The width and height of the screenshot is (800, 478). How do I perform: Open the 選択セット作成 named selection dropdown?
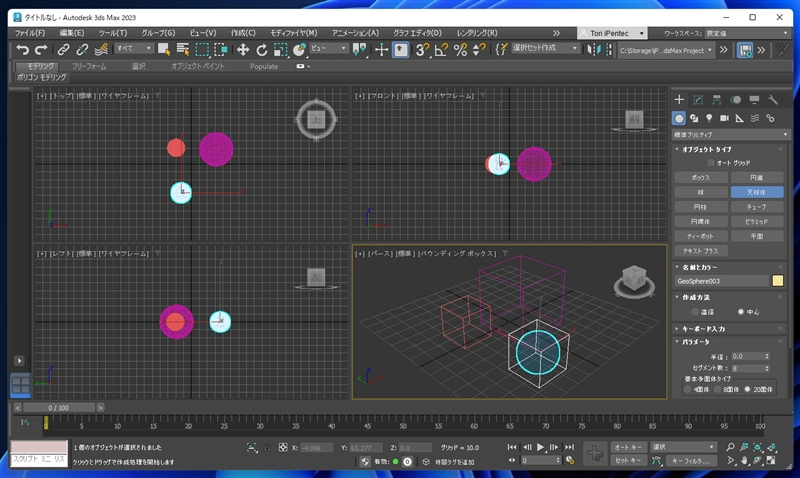click(x=545, y=48)
